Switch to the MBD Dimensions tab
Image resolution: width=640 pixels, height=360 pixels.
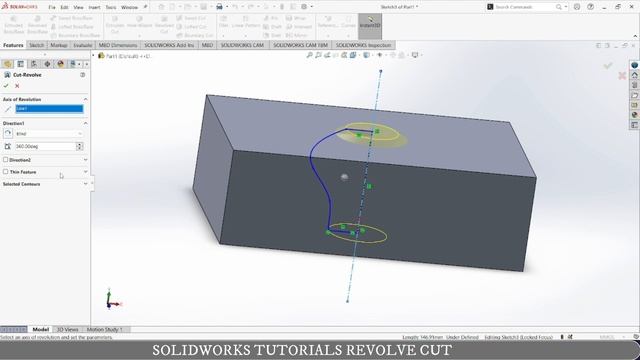pos(118,45)
